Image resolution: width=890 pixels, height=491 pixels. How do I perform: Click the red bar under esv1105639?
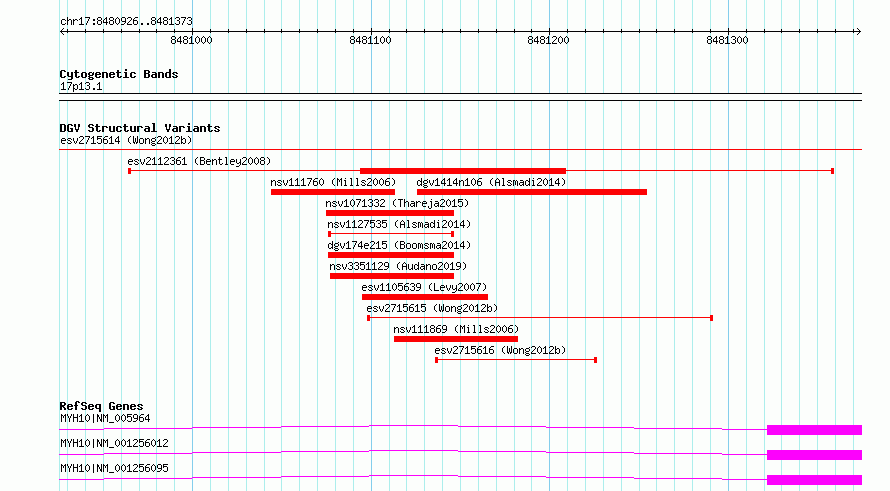click(425, 297)
